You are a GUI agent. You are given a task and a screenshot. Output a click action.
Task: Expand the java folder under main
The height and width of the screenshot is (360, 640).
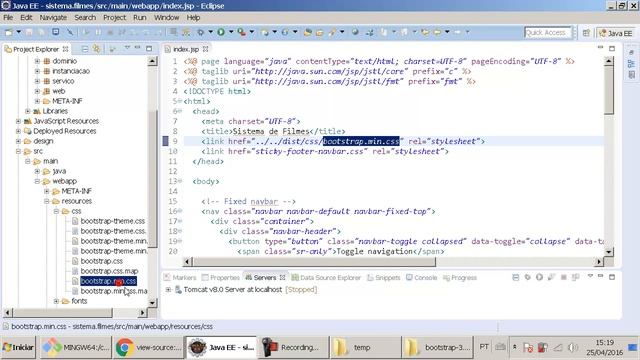click(x=37, y=171)
